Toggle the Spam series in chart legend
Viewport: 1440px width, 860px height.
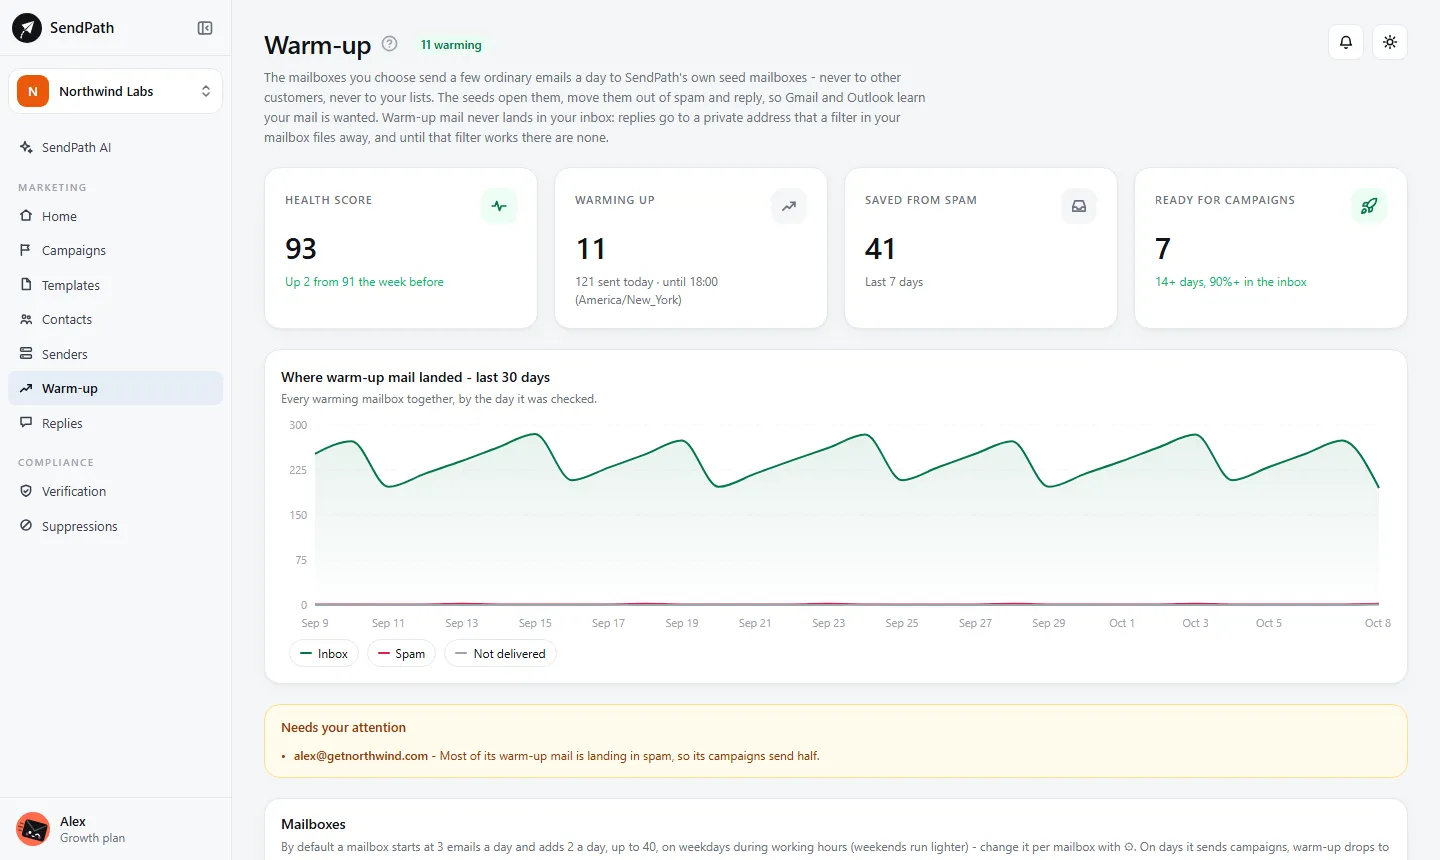pyautogui.click(x=402, y=654)
